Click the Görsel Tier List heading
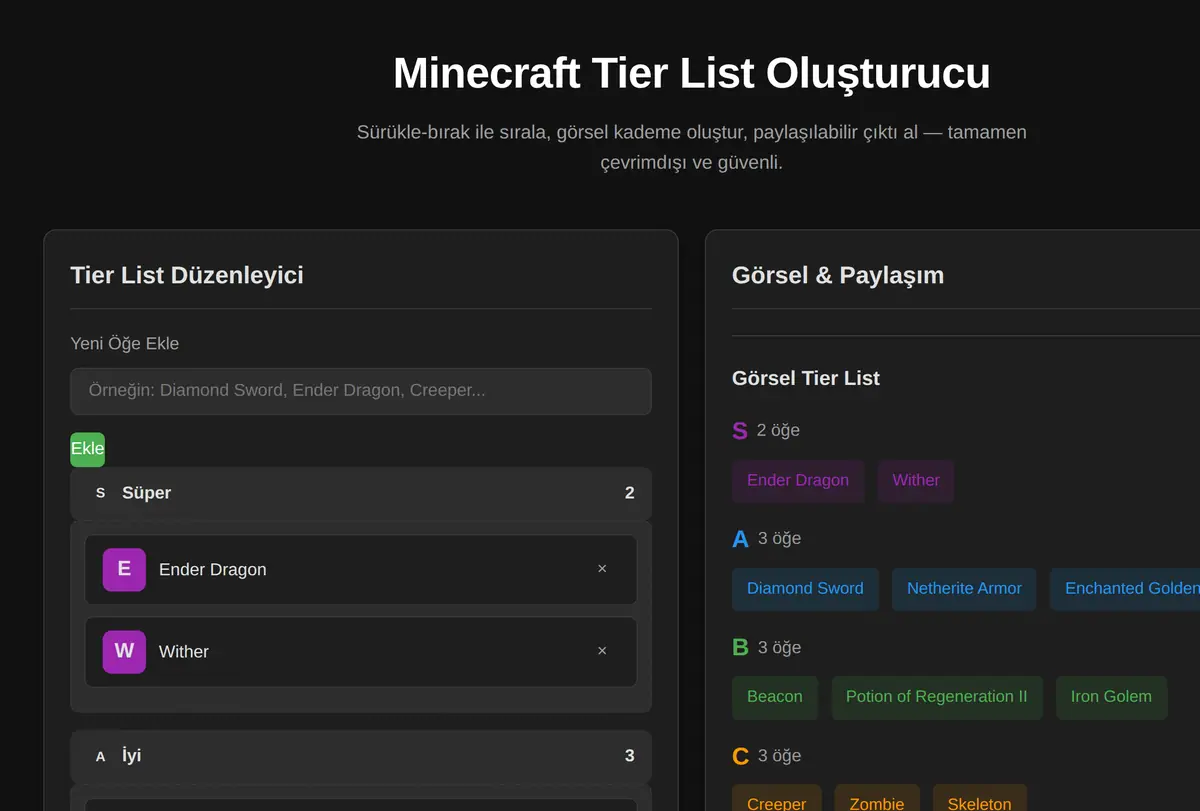The width and height of the screenshot is (1200, 811). click(806, 378)
